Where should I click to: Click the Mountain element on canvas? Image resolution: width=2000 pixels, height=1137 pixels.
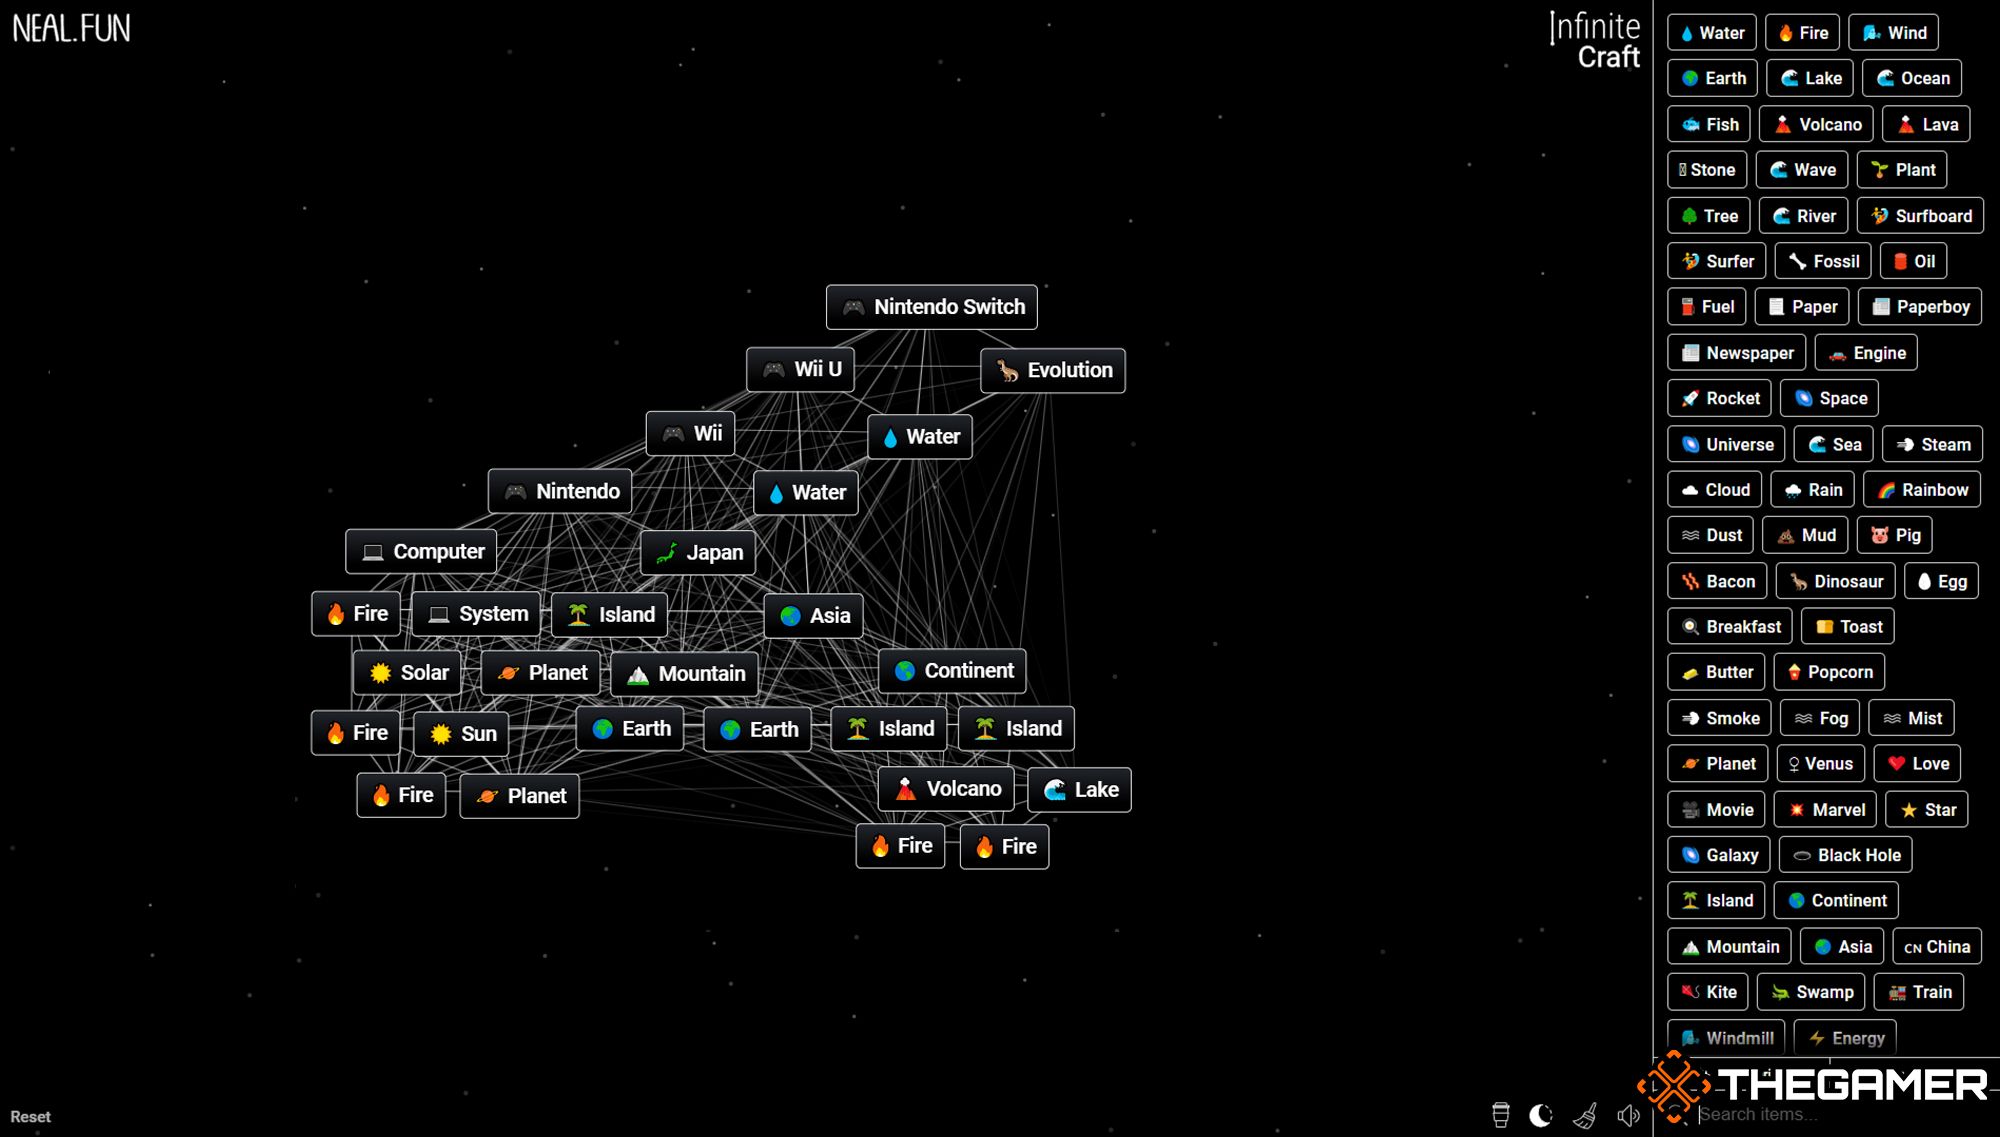click(685, 674)
